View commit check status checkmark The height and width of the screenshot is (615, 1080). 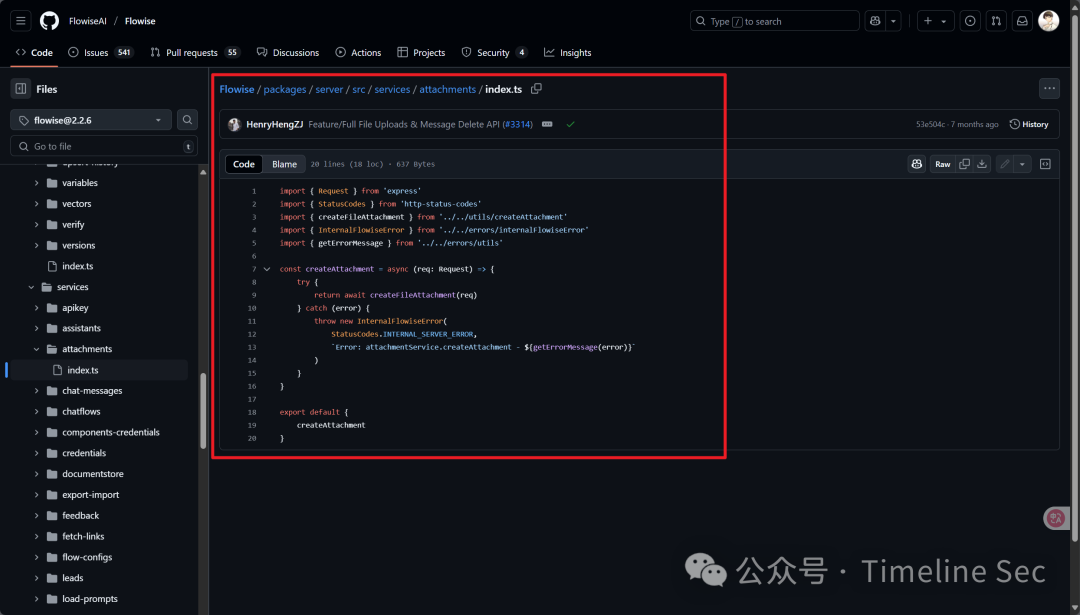(x=570, y=125)
